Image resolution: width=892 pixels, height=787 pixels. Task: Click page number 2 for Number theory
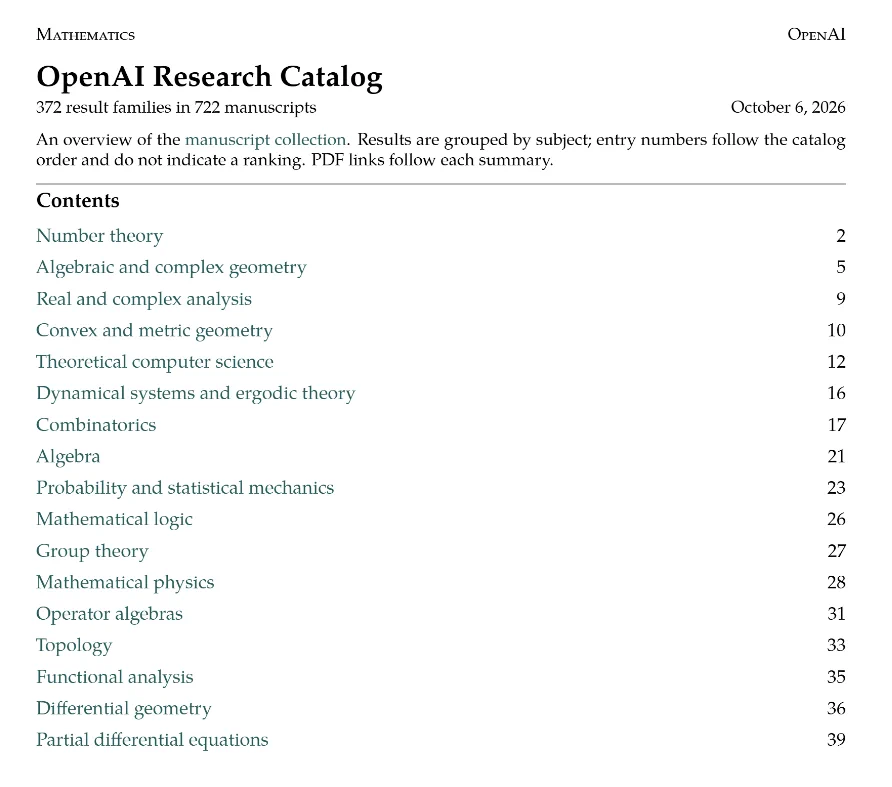[841, 236]
